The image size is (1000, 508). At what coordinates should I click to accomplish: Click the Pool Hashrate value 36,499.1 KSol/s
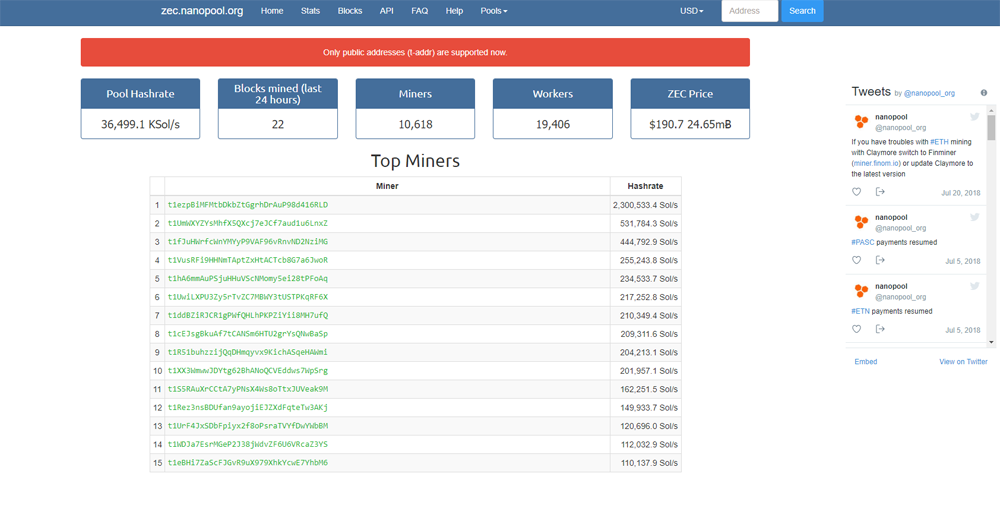[x=140, y=124]
